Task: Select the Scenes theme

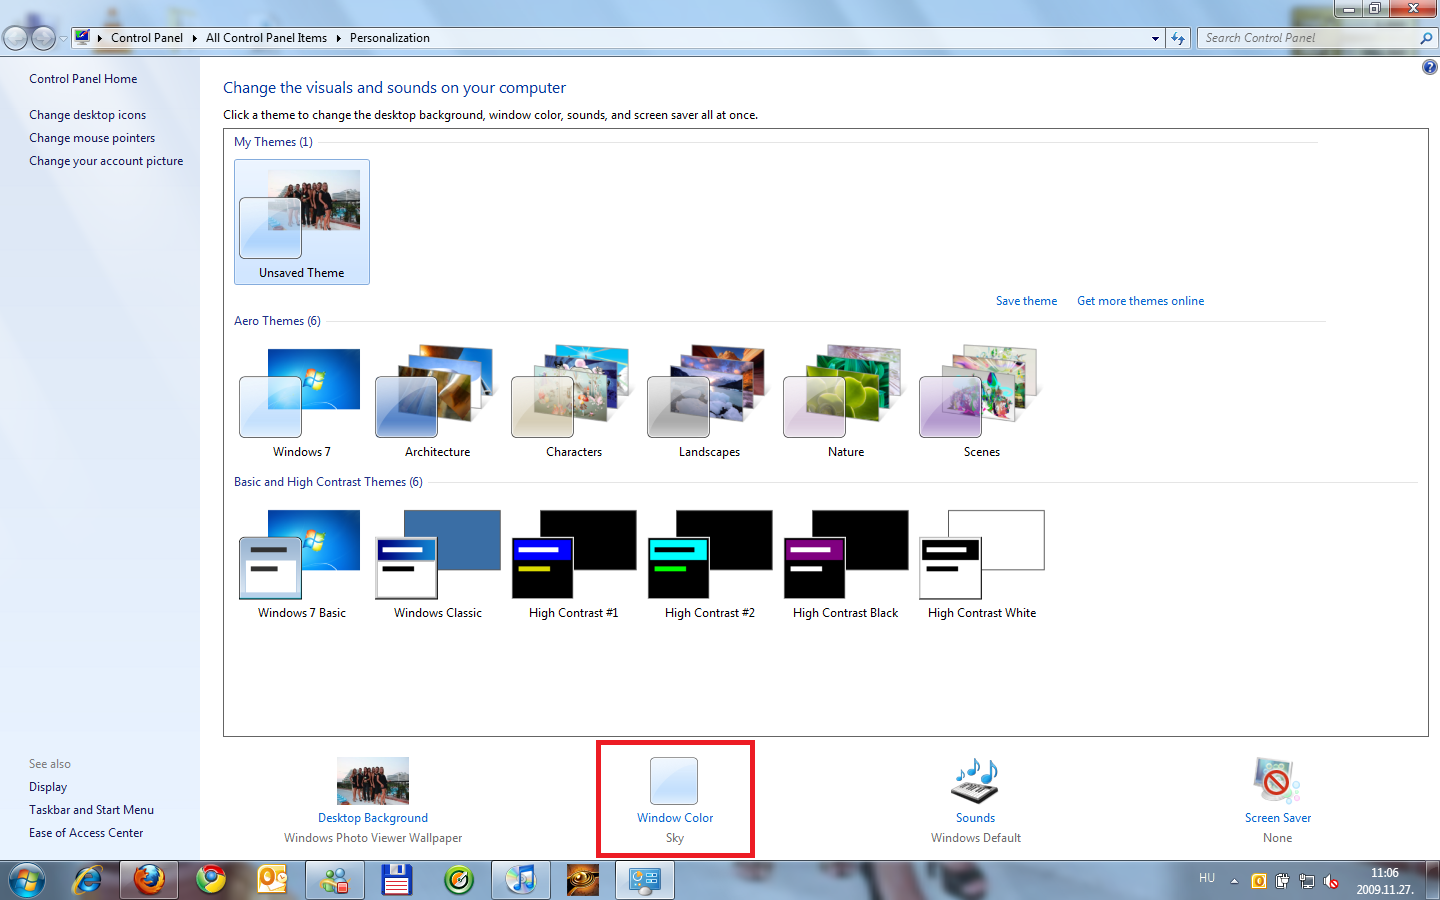Action: (982, 401)
